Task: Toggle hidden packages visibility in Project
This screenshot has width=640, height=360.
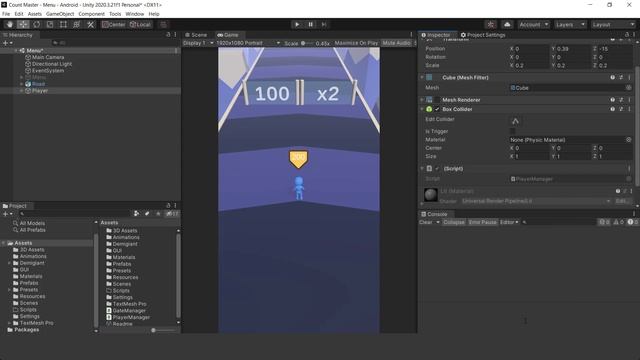Action: (x=172, y=213)
